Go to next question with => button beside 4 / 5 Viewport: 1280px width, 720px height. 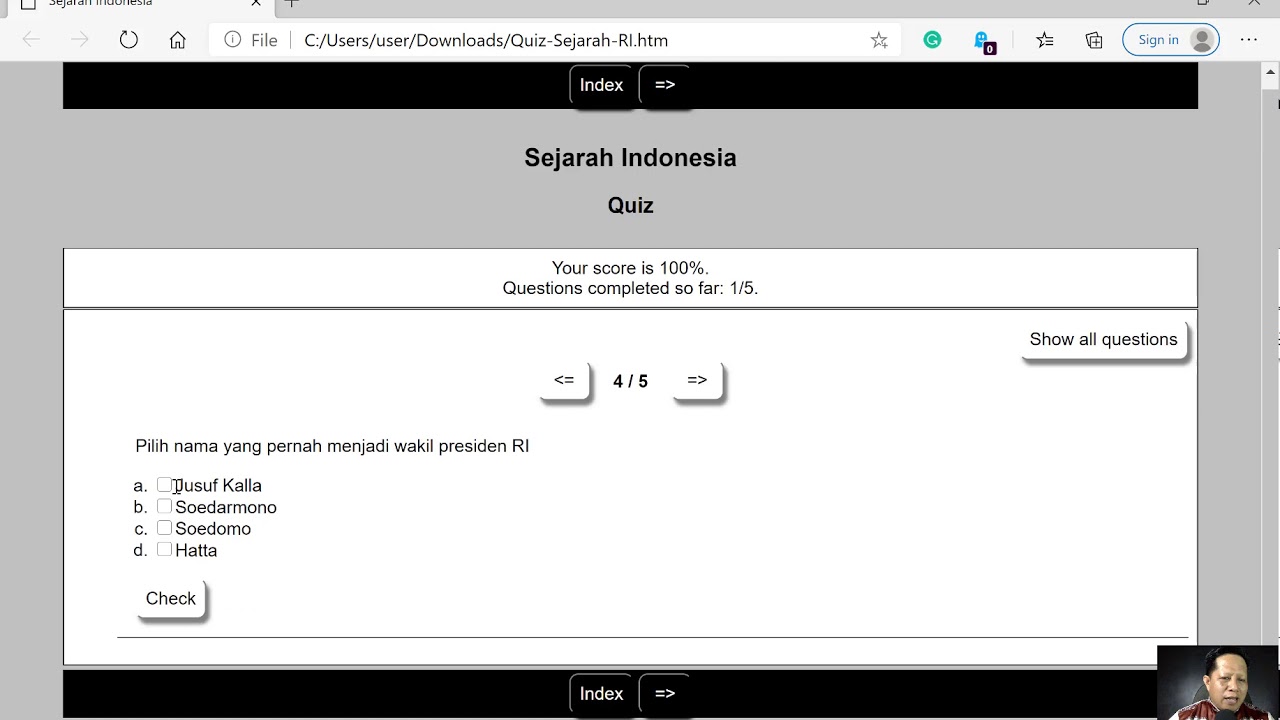tap(697, 380)
